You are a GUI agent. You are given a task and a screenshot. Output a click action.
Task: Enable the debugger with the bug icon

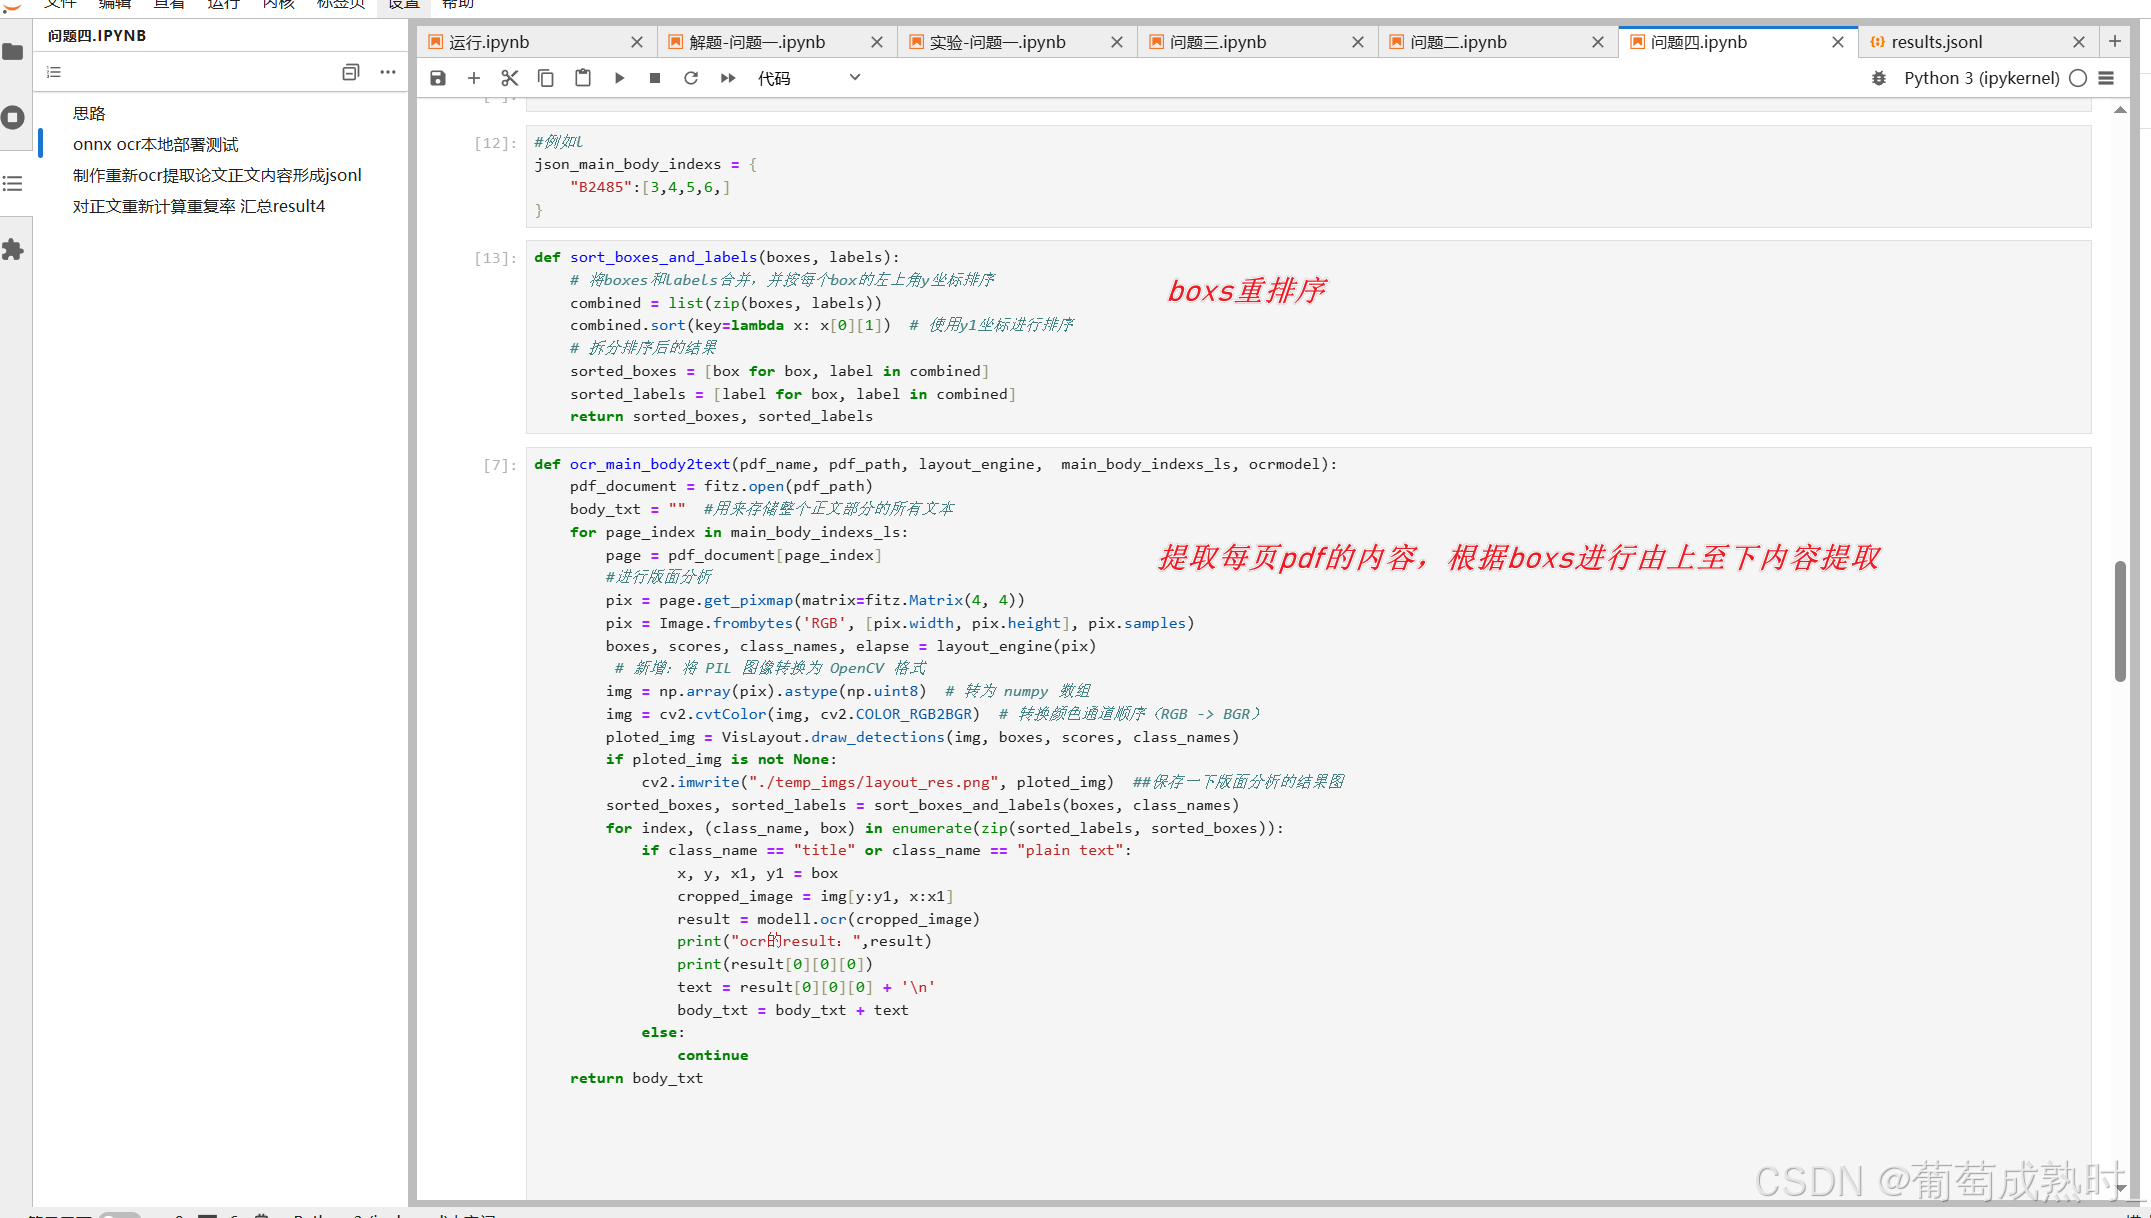(x=1879, y=78)
